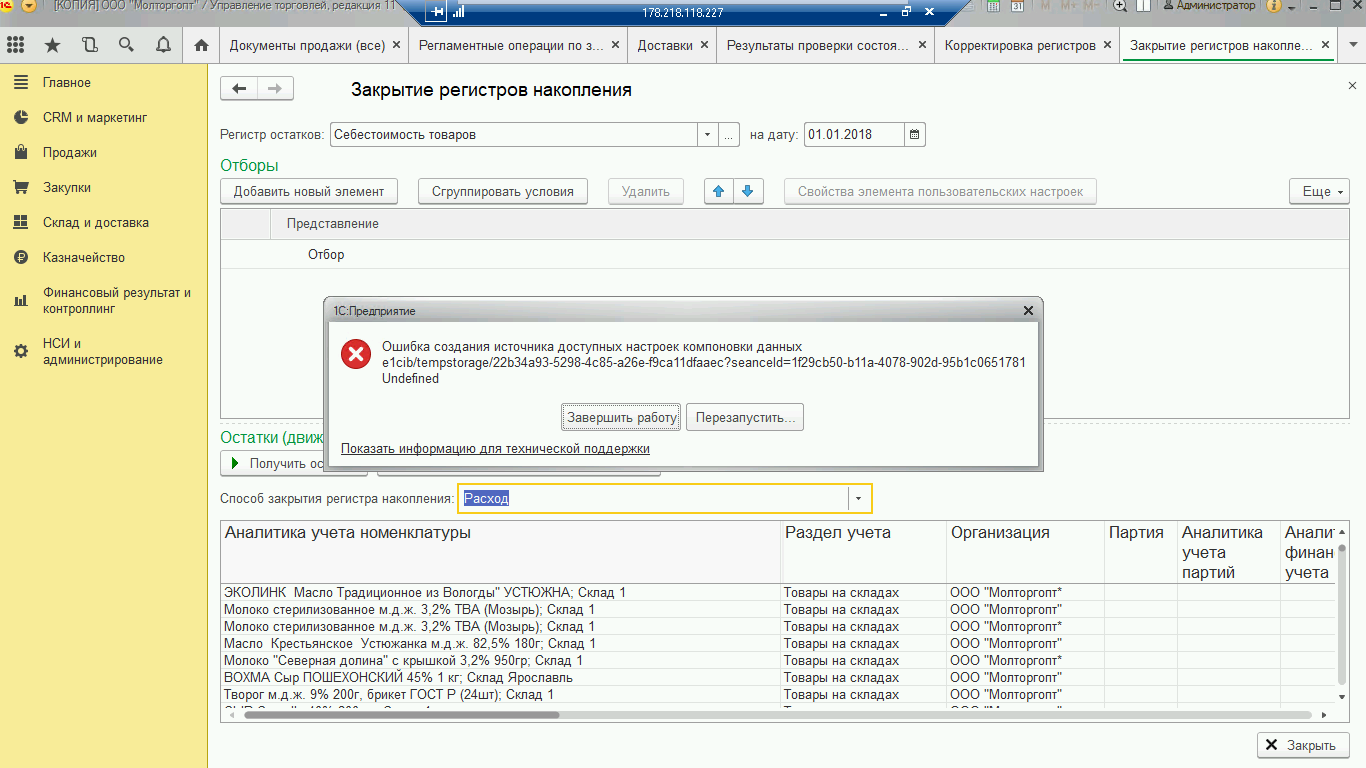This screenshot has height=768, width=1366.
Task: Click the Аналитика учета номенклатуры column header
Action: coord(500,552)
